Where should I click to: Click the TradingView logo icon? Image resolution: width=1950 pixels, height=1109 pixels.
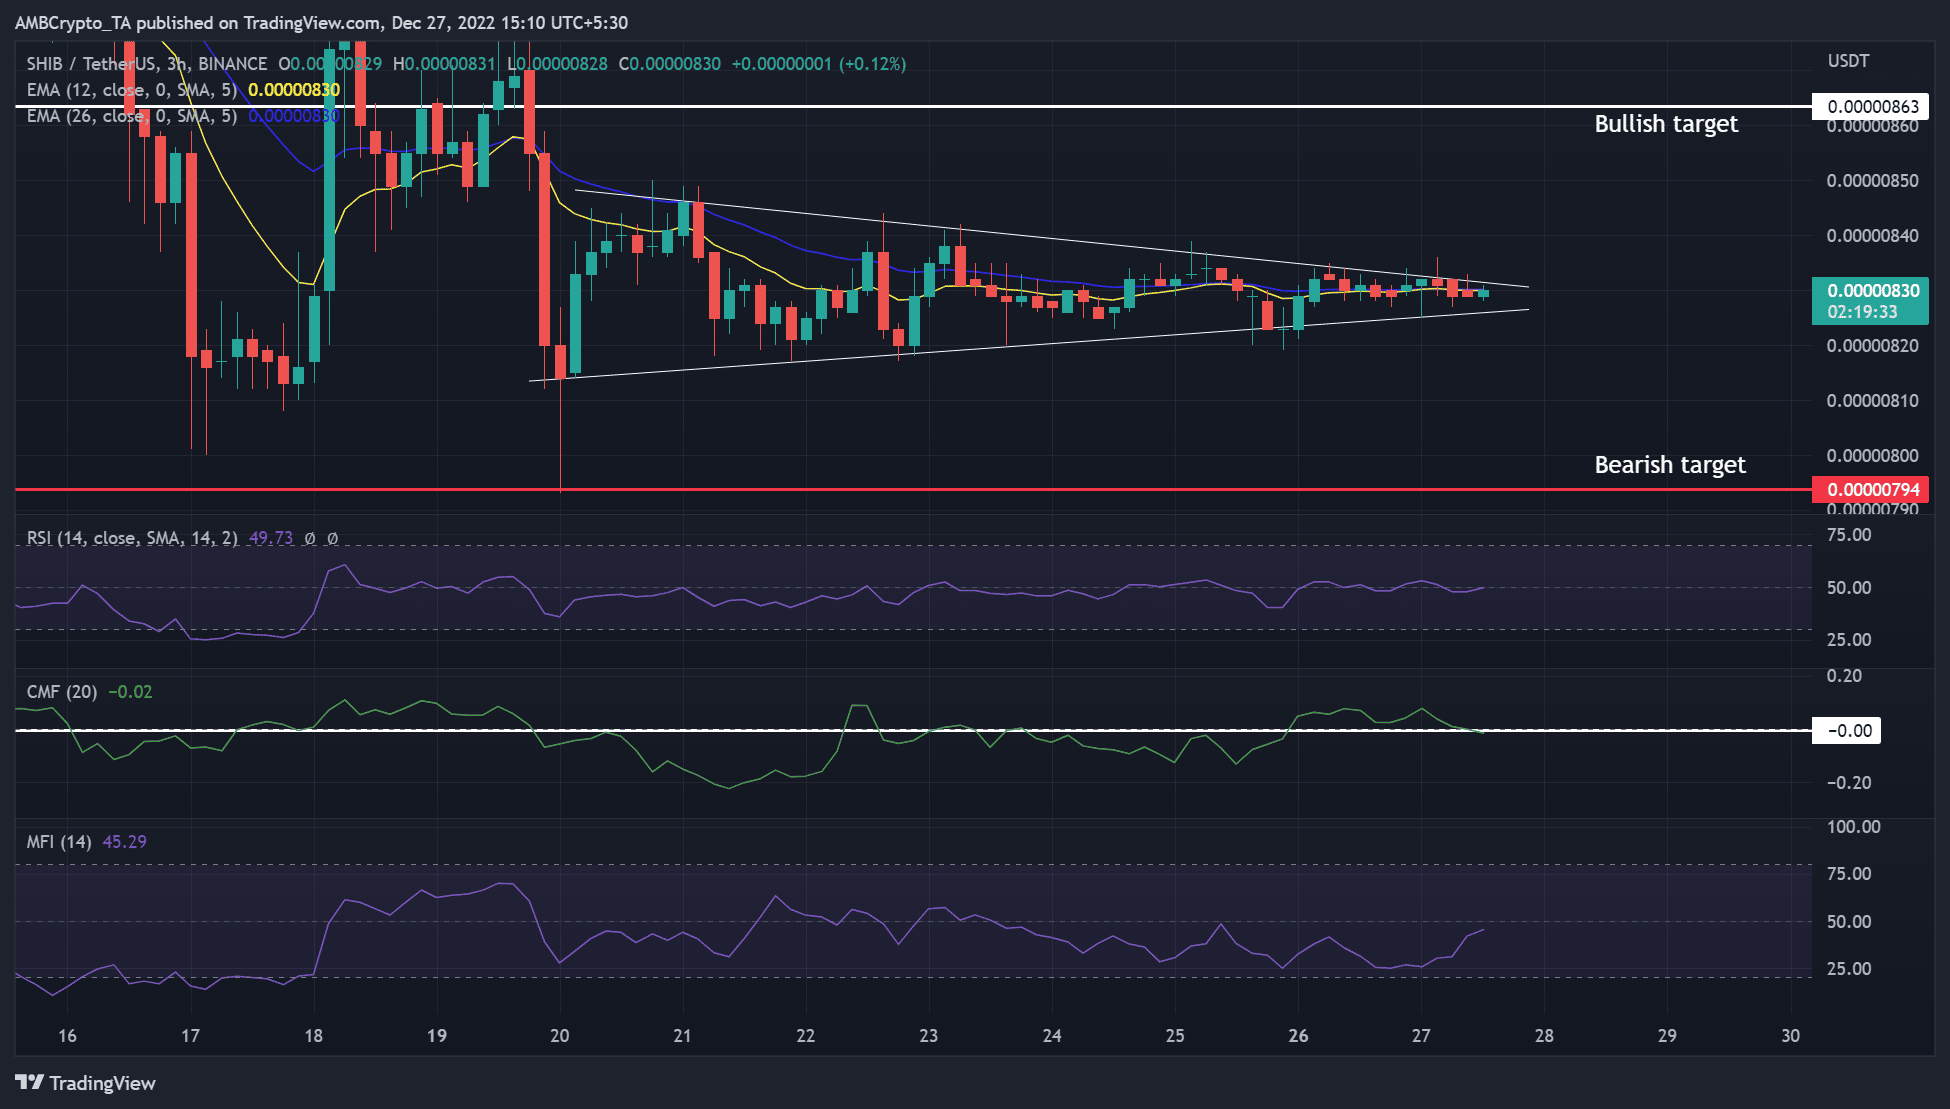[29, 1083]
